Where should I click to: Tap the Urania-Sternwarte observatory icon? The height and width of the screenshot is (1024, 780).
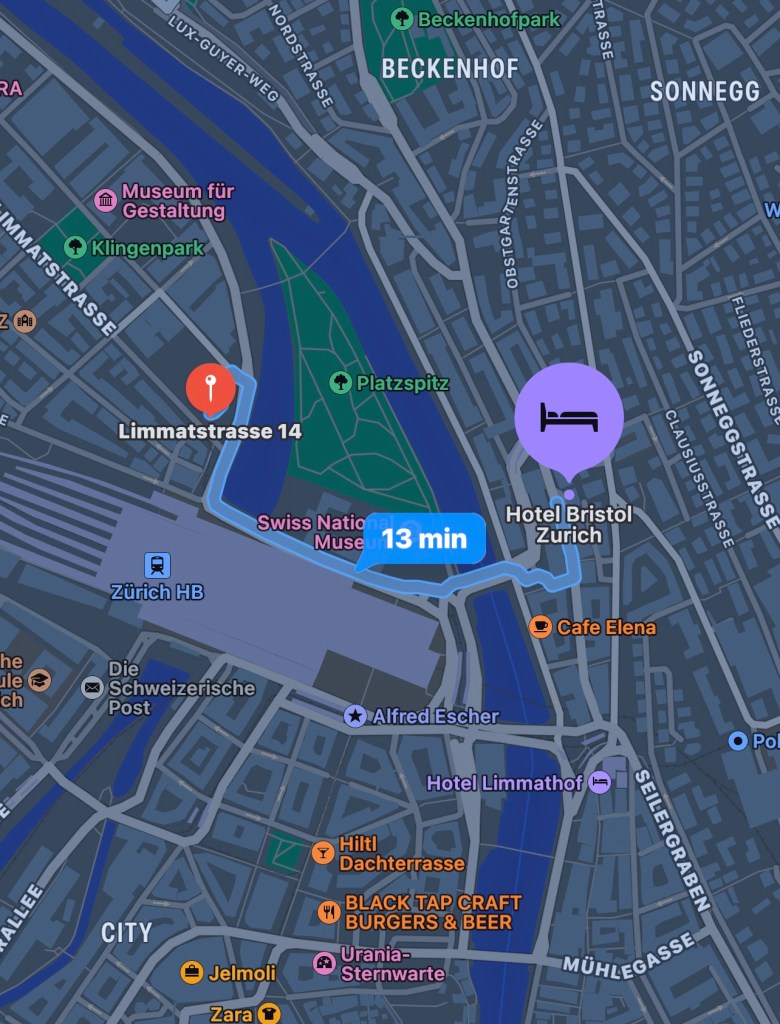click(325, 963)
